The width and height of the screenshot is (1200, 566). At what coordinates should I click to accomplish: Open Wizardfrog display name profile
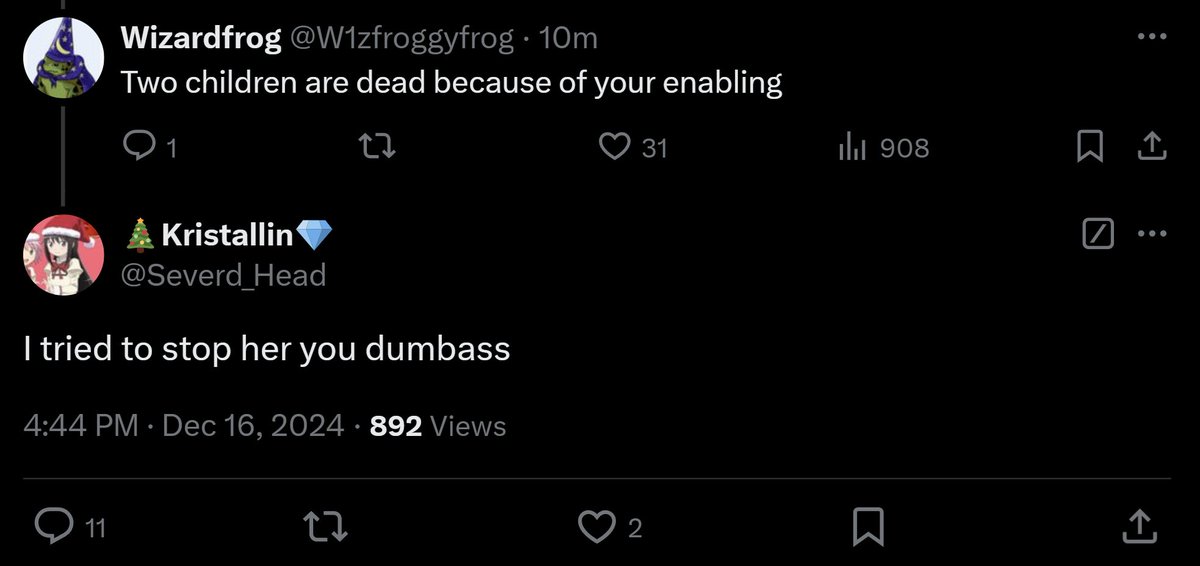200,39
